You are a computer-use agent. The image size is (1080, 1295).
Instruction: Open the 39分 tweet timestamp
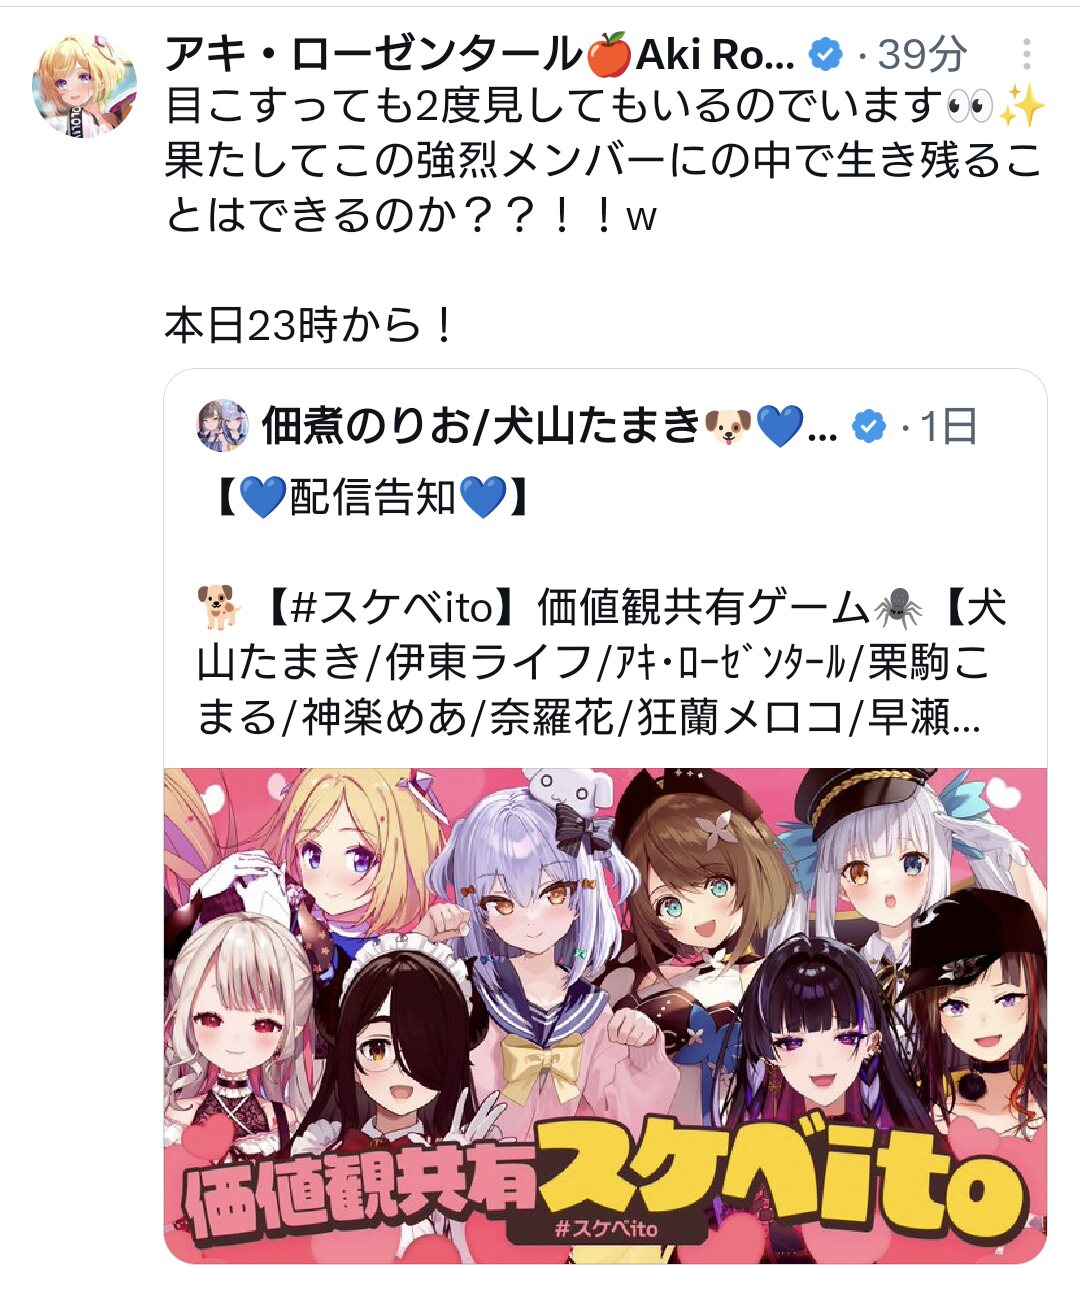tap(922, 54)
